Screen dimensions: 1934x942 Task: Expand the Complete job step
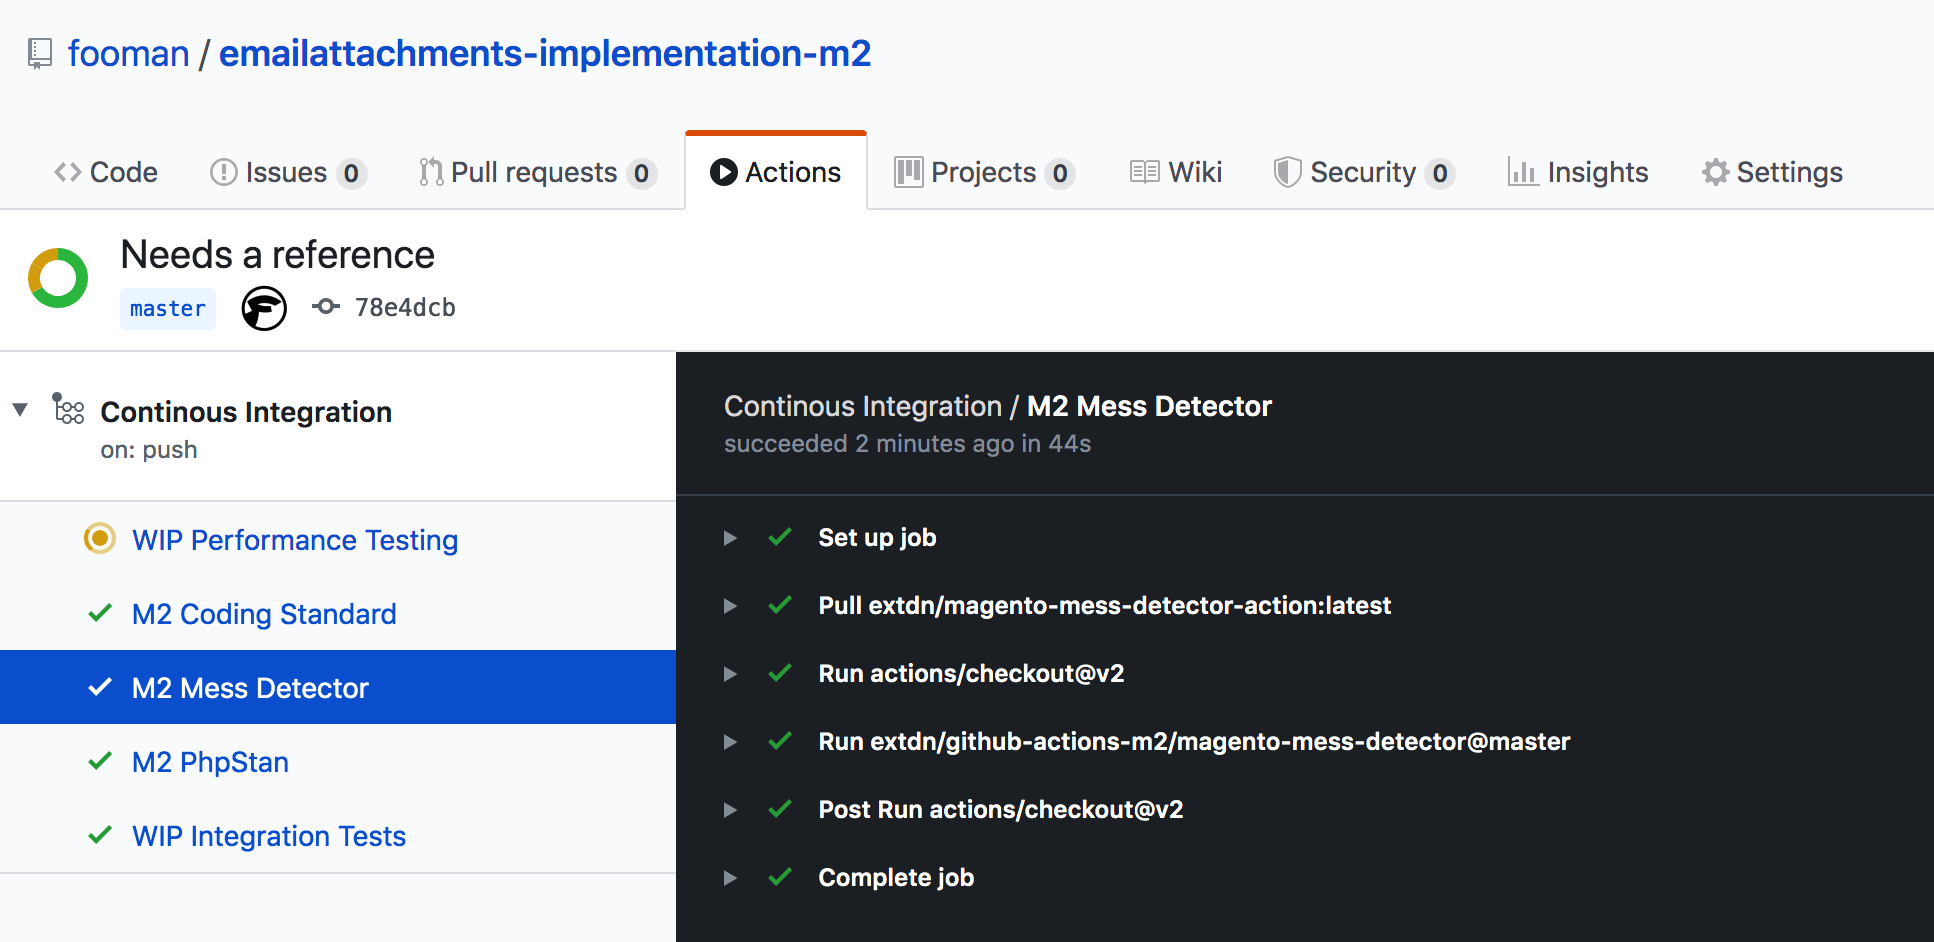click(x=730, y=878)
